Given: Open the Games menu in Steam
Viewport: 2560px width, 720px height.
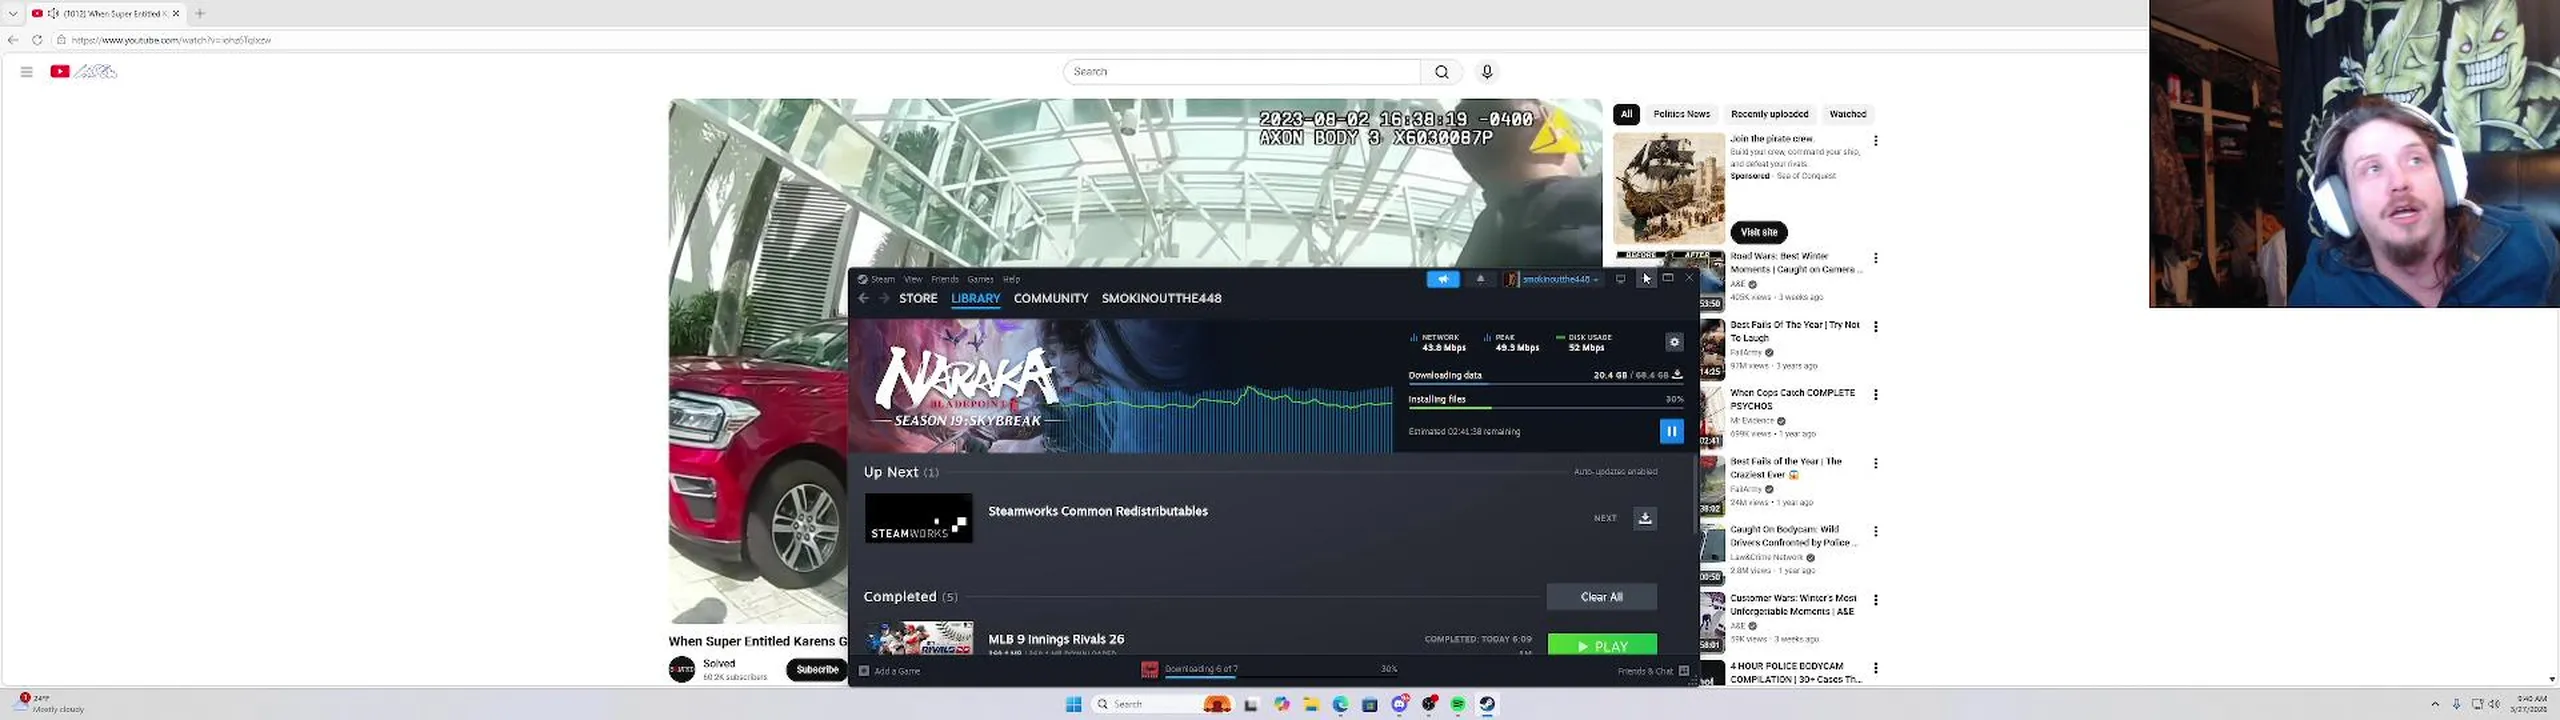Looking at the screenshot, I should pos(980,279).
